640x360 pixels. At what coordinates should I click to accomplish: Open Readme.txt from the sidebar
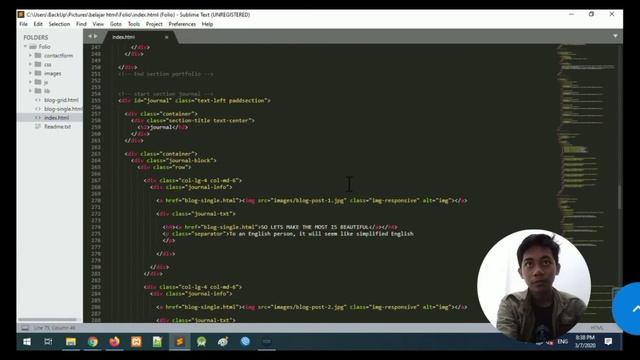(58, 127)
